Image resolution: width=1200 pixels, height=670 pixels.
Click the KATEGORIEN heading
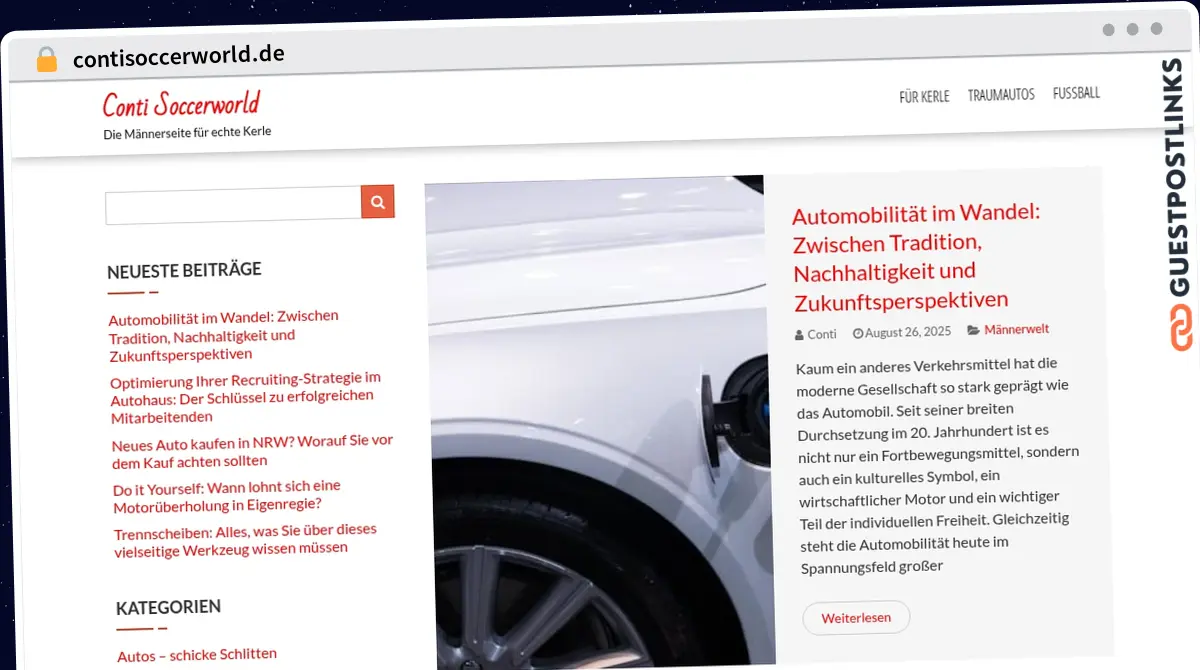pyautogui.click(x=169, y=608)
